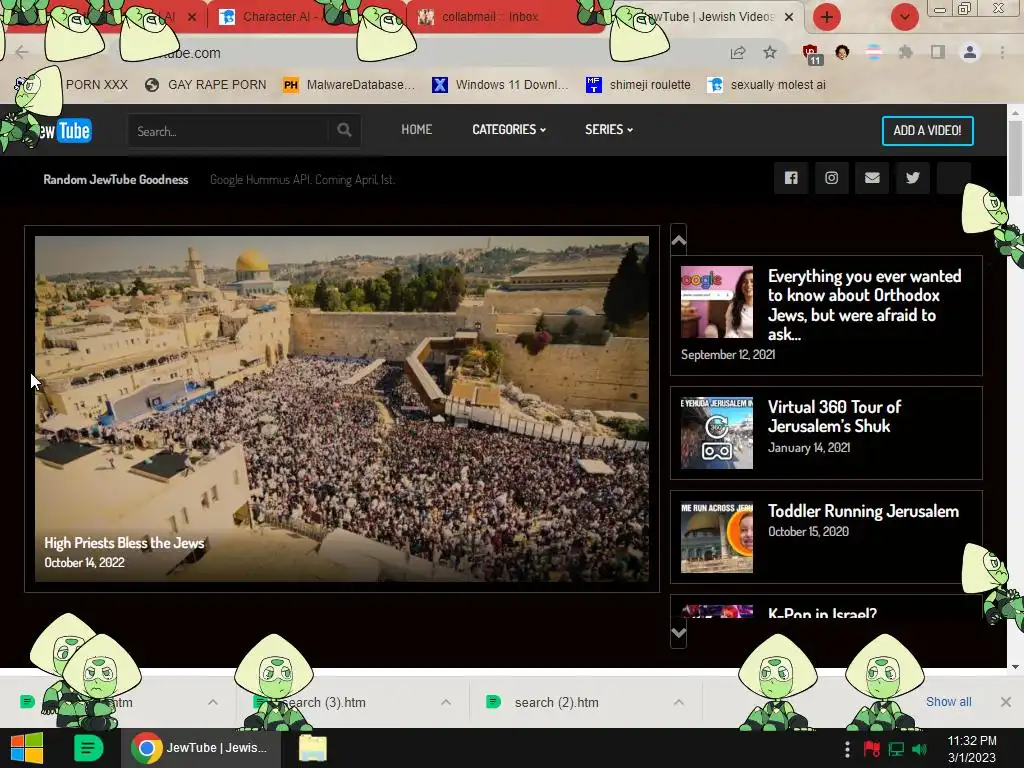Click the network tray icon
1024x768 pixels.
pyautogui.click(x=896, y=749)
